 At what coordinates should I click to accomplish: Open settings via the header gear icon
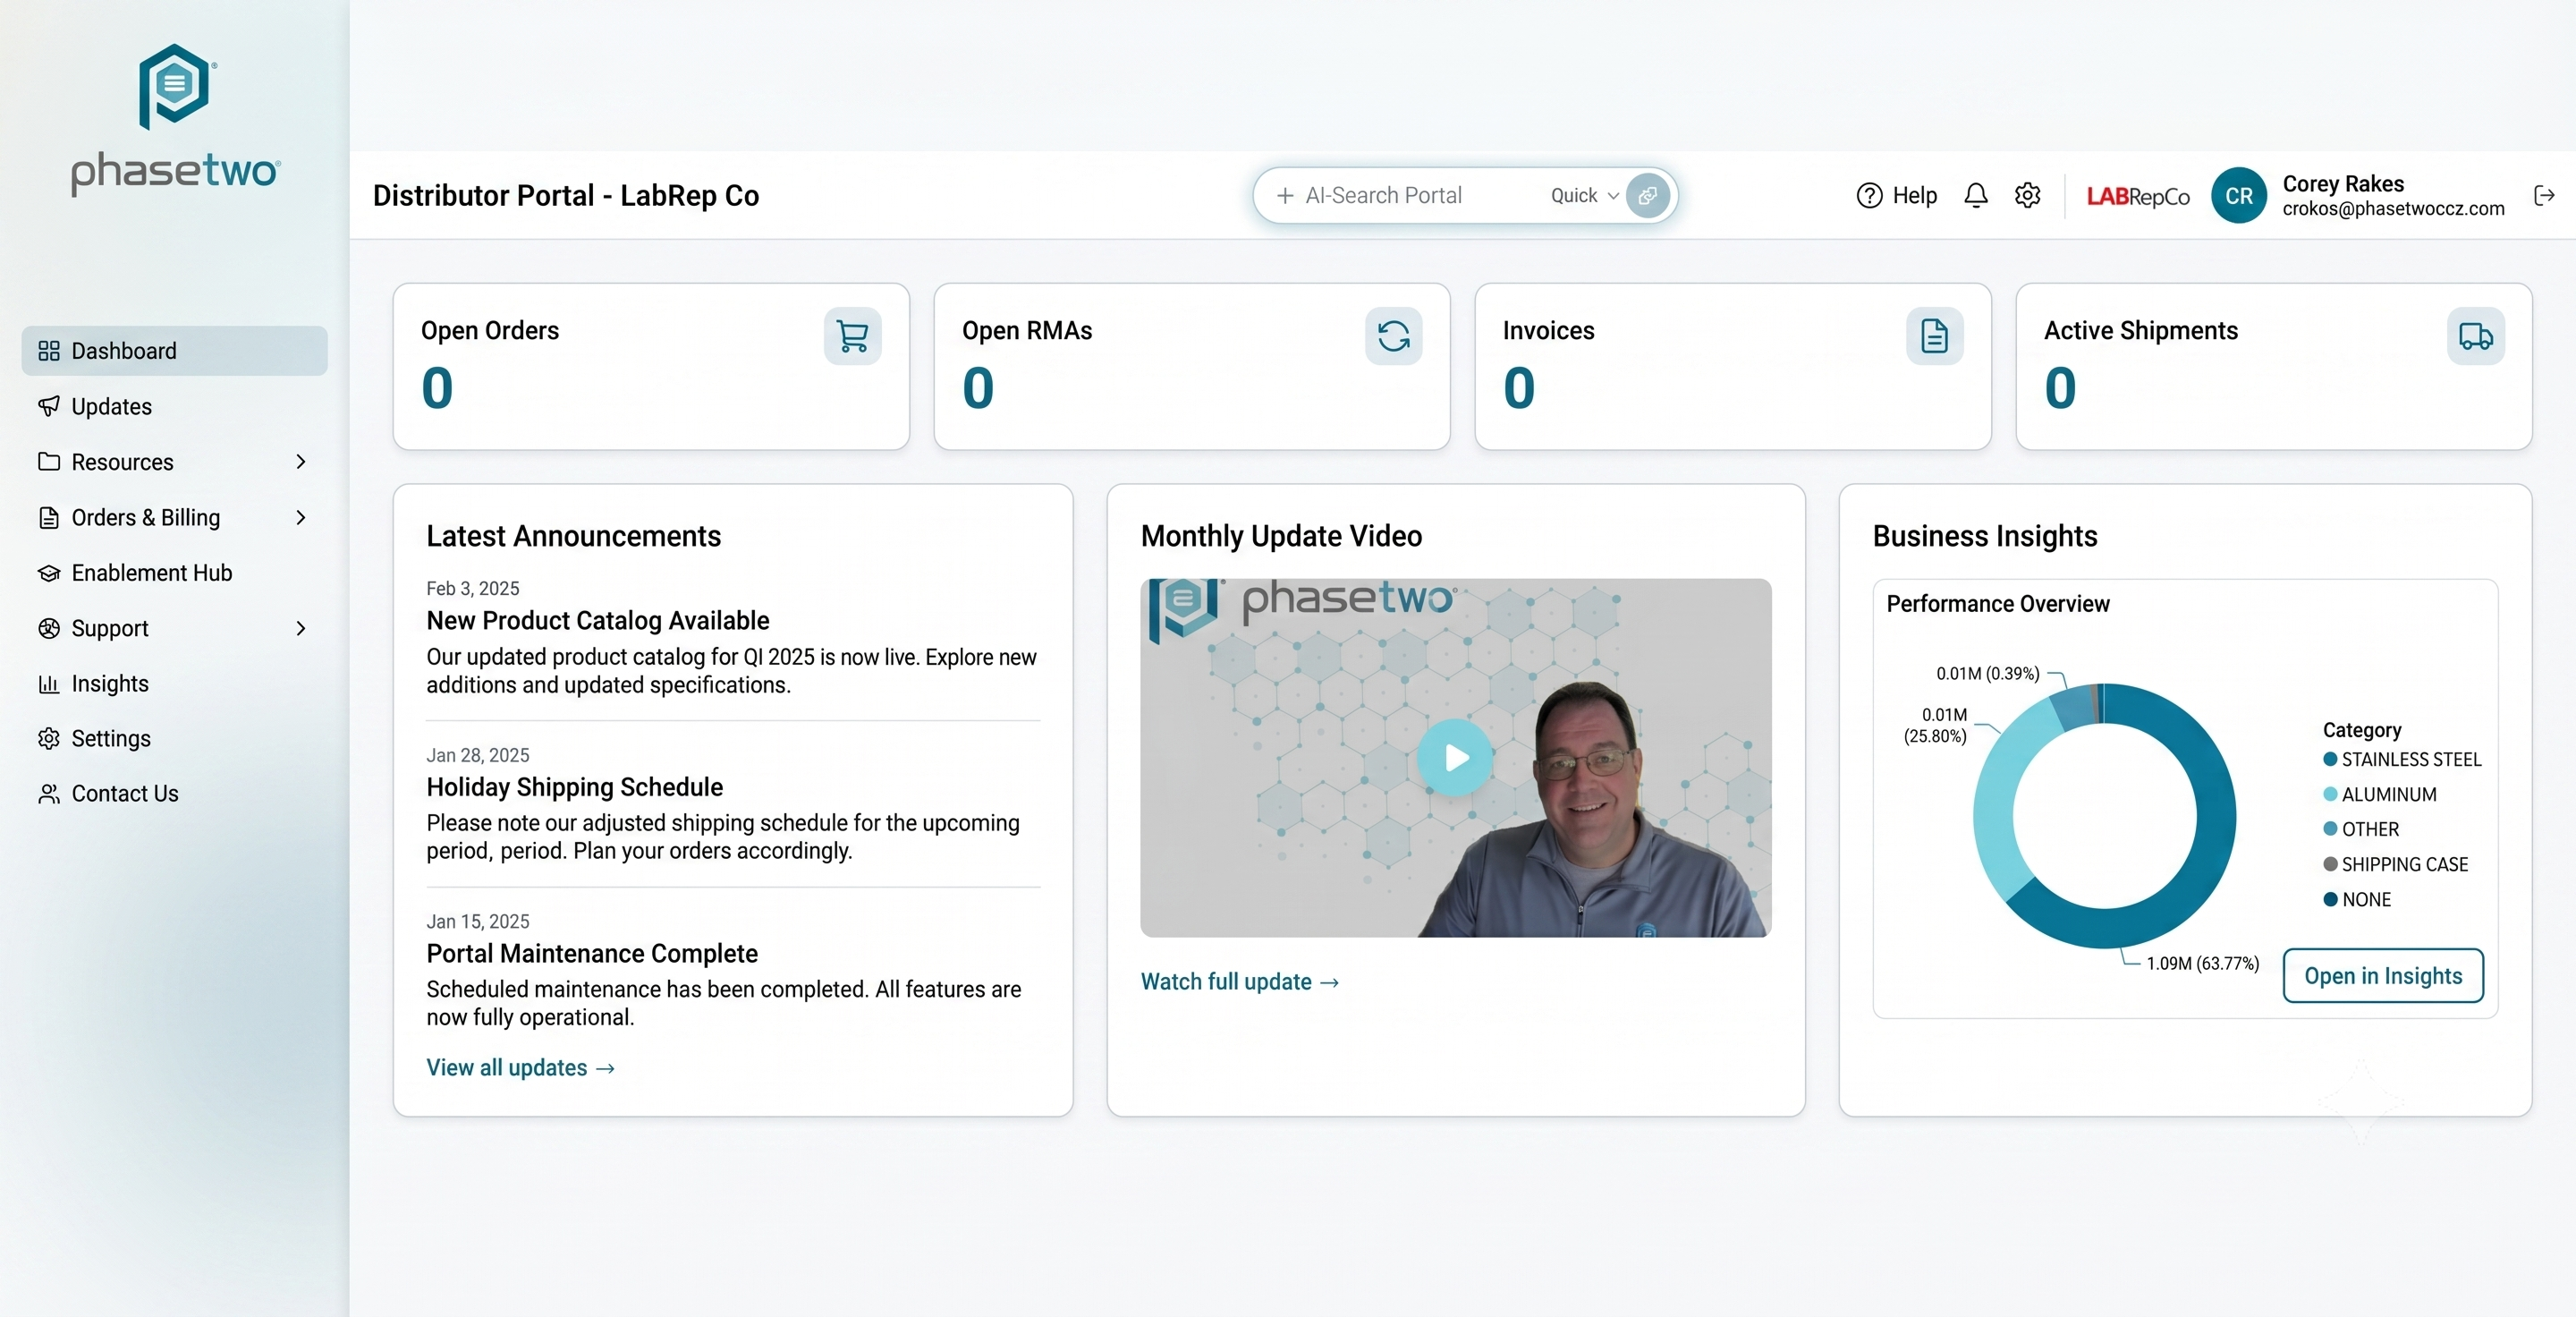click(x=2027, y=195)
